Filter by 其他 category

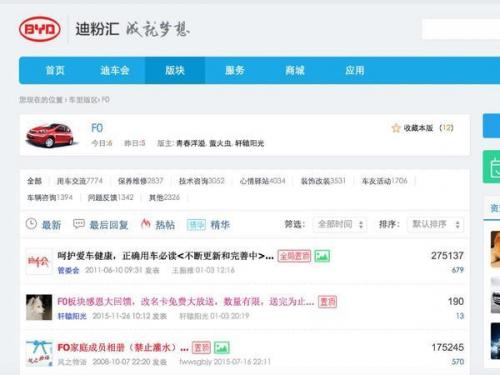[164, 197]
